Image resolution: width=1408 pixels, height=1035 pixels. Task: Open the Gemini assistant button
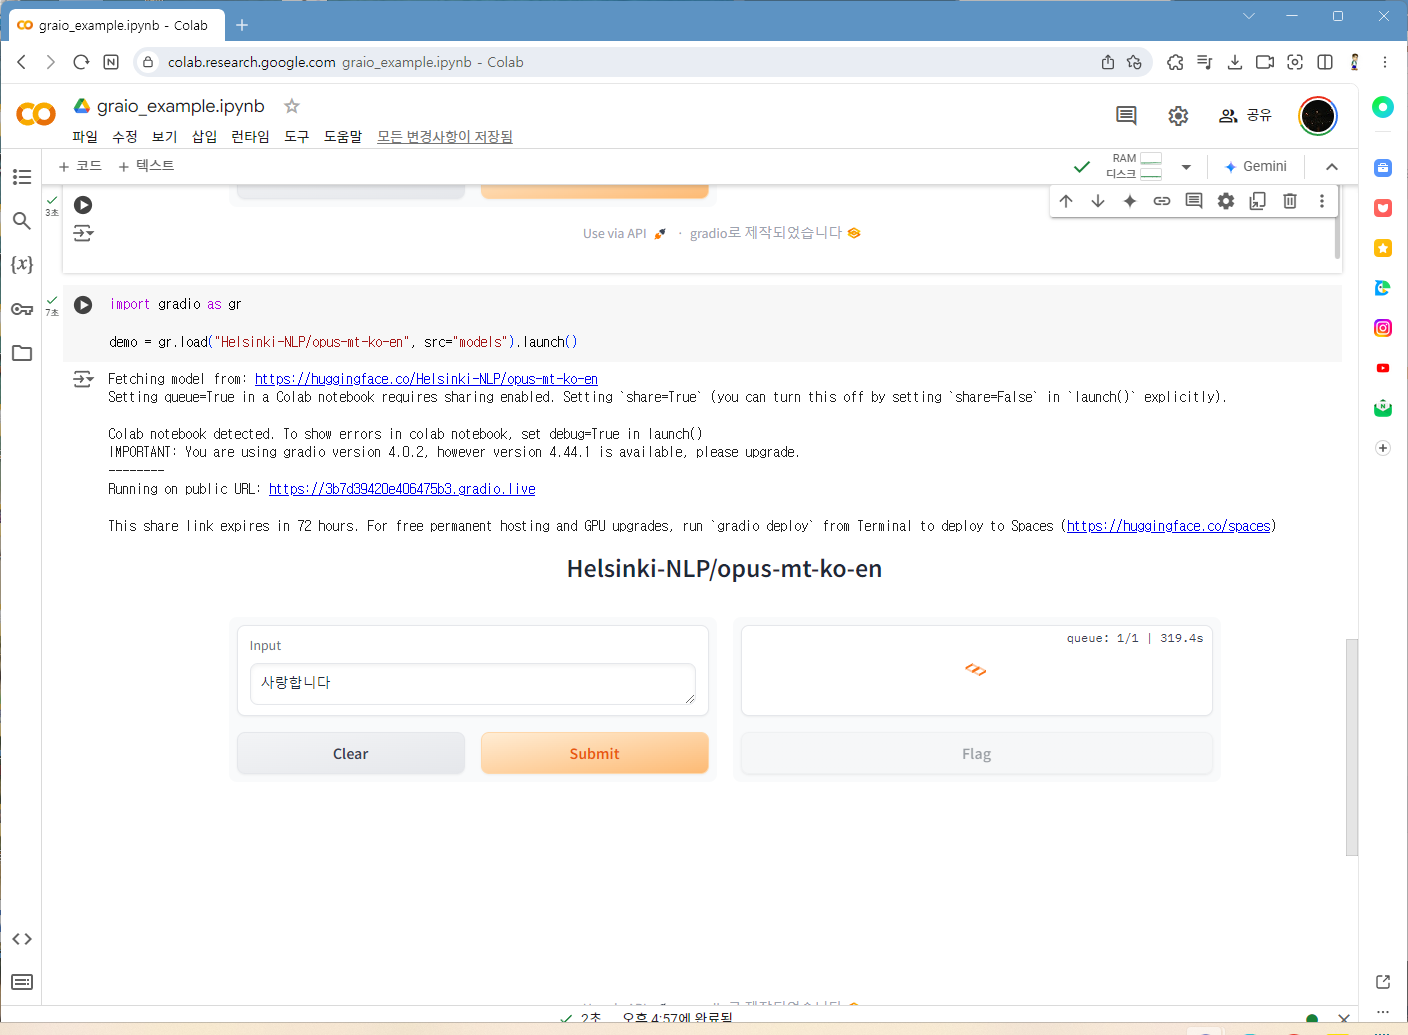click(1256, 167)
